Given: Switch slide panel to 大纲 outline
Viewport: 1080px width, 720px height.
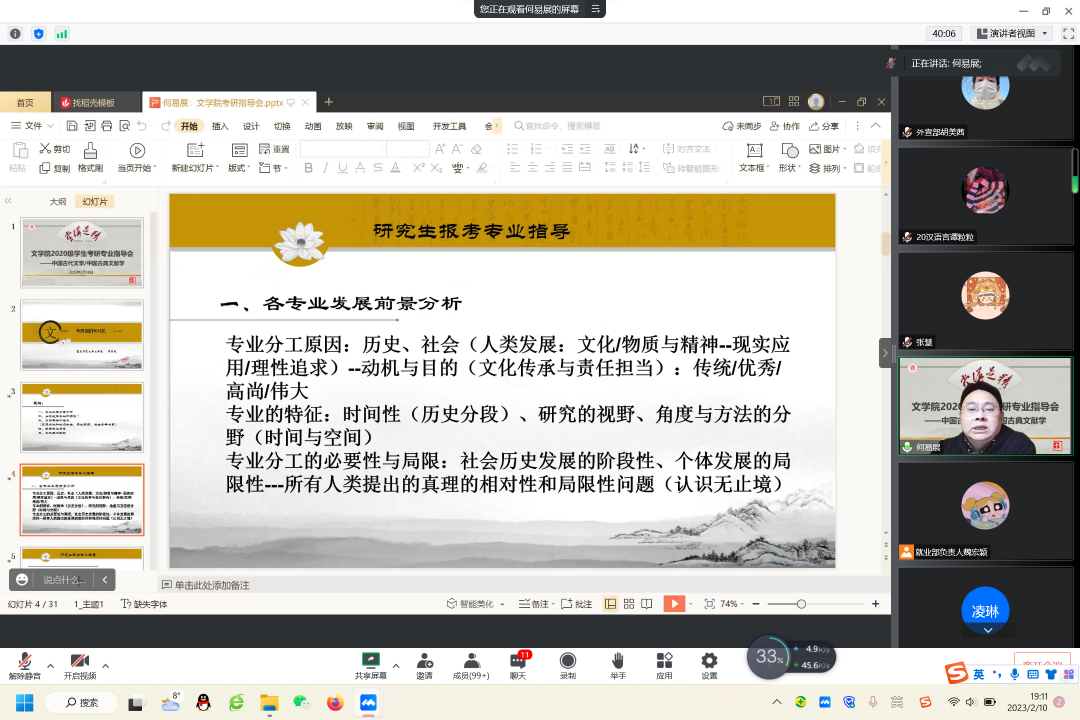Looking at the screenshot, I should pyautogui.click(x=58, y=202).
